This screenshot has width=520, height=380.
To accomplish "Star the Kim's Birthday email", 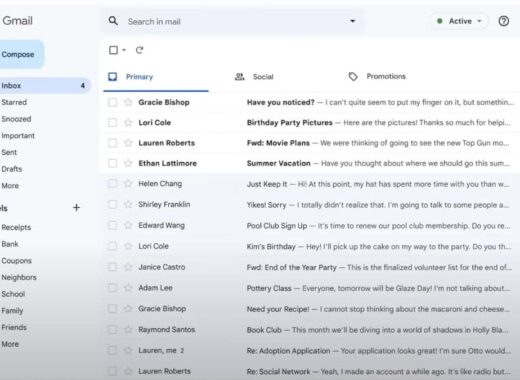I will point(128,246).
